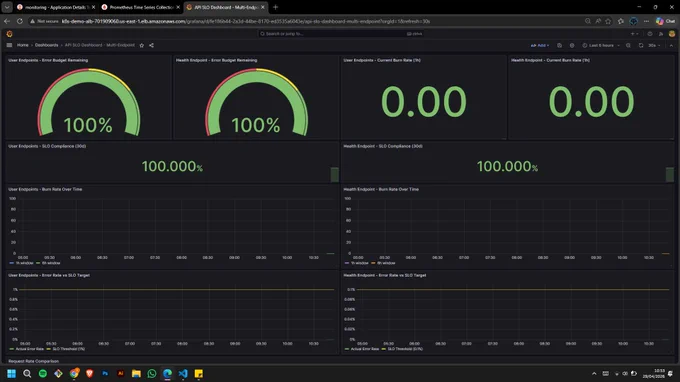Open browser settings and more menu
The height and width of the screenshot is (382, 680).
(647, 21)
